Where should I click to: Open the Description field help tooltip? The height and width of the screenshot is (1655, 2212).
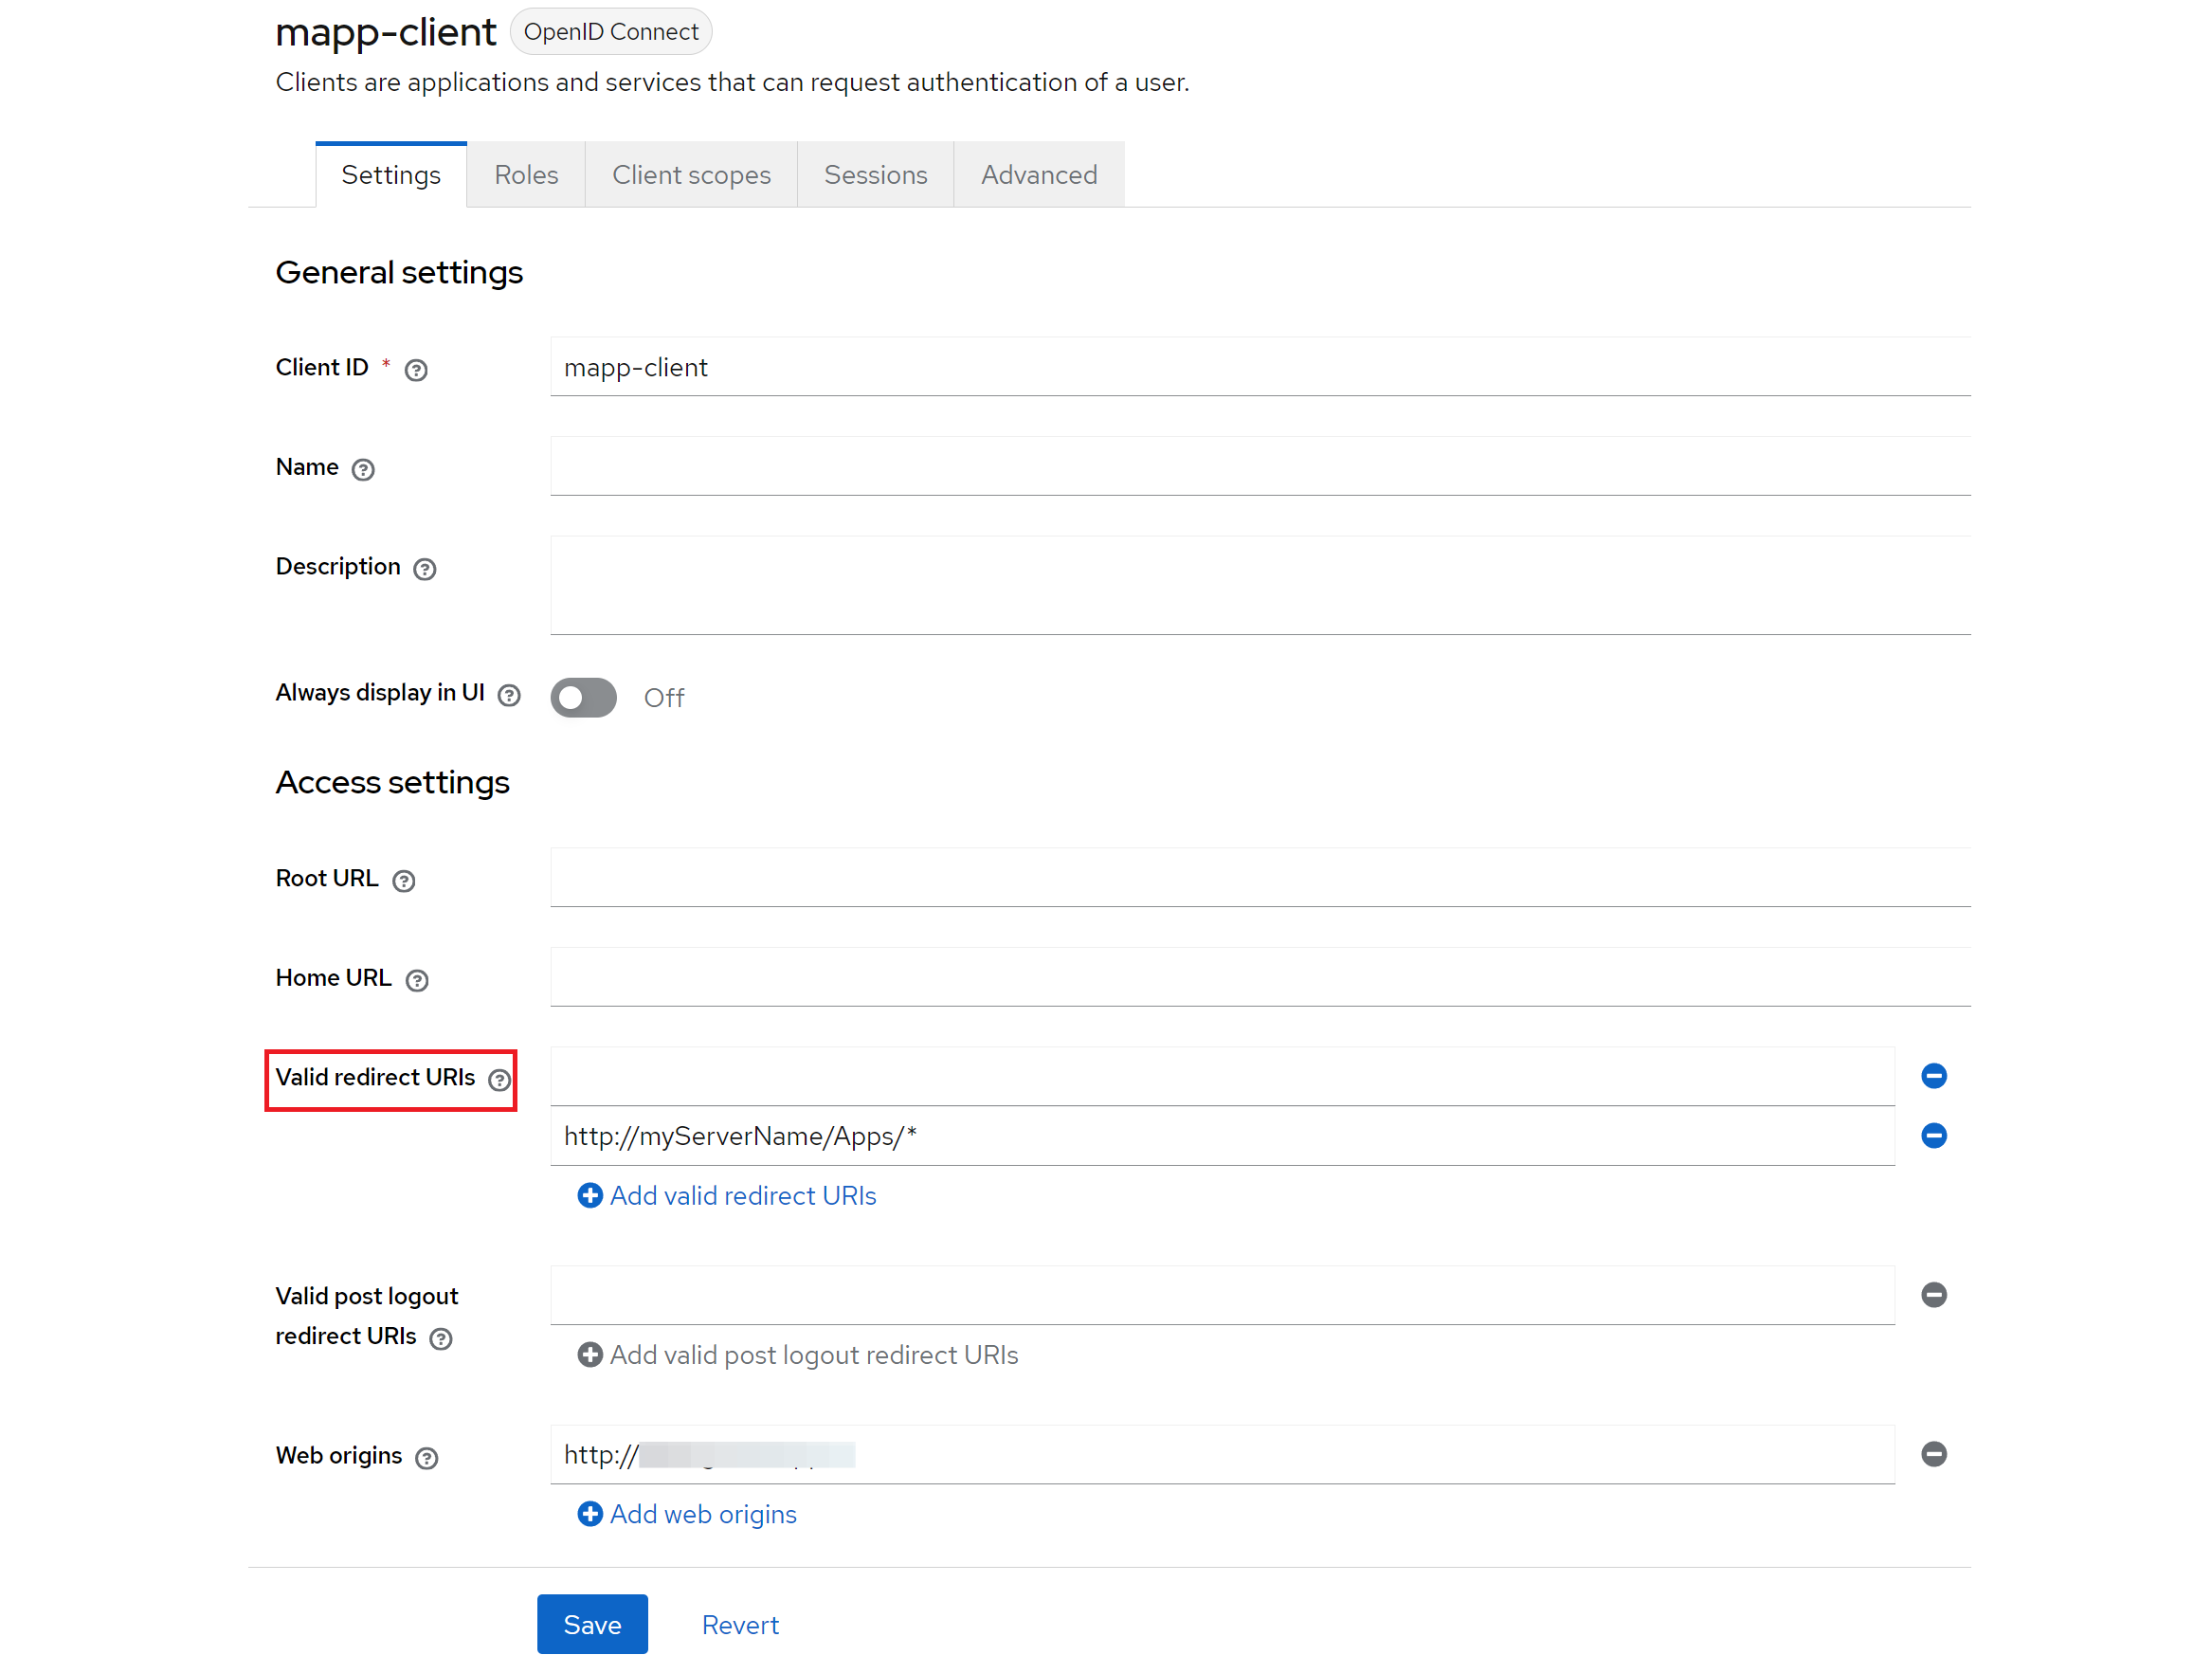click(x=425, y=569)
